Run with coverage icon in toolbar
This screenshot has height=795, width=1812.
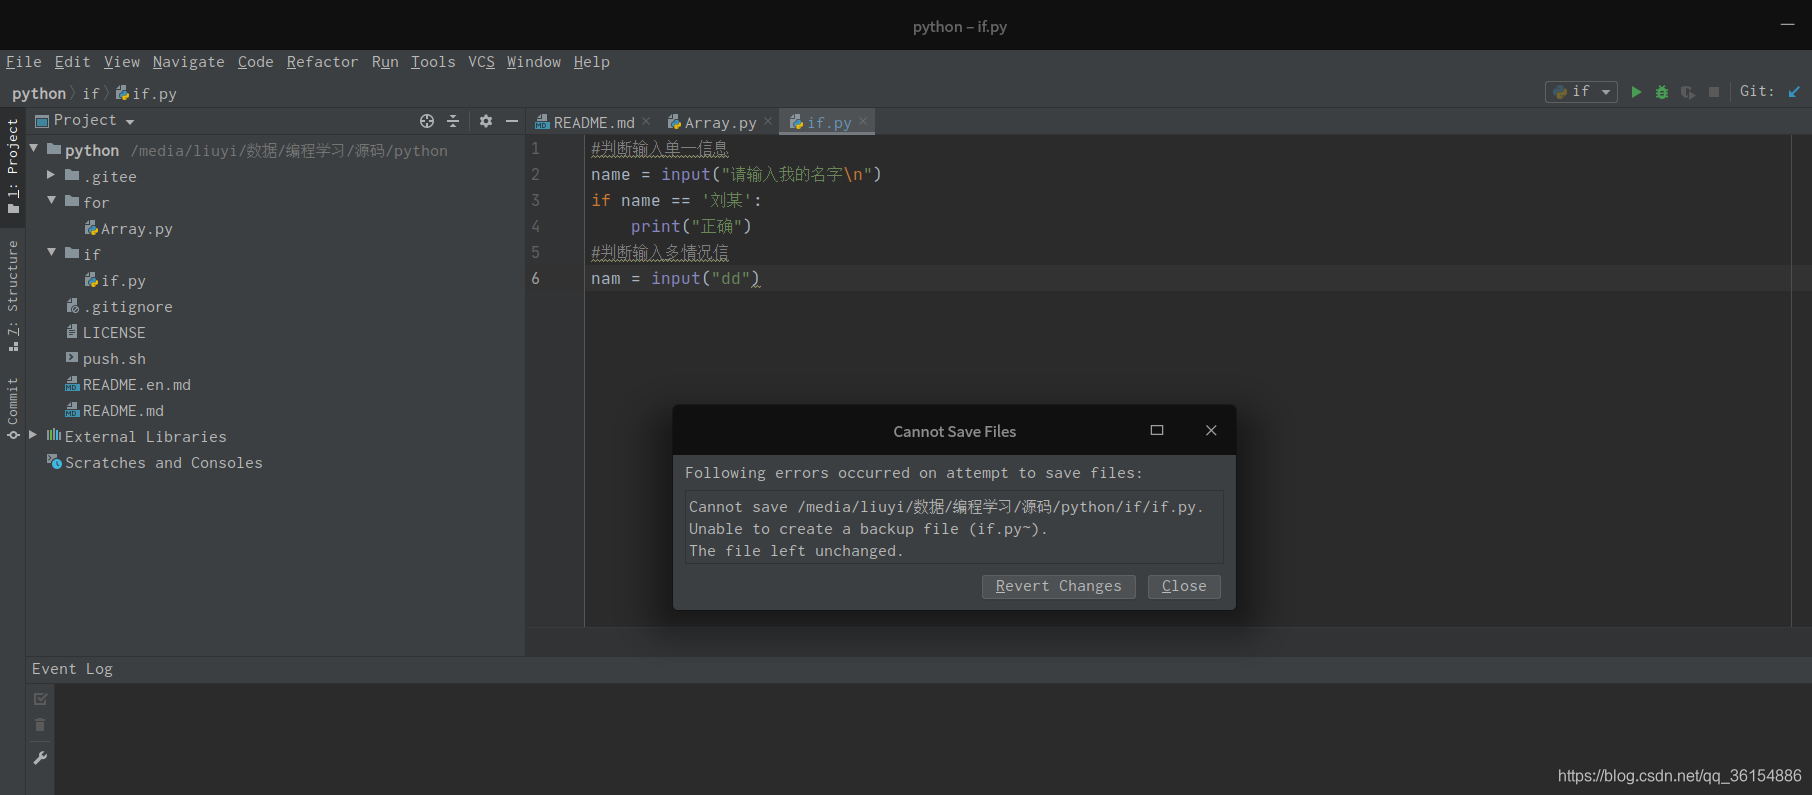point(1688,92)
